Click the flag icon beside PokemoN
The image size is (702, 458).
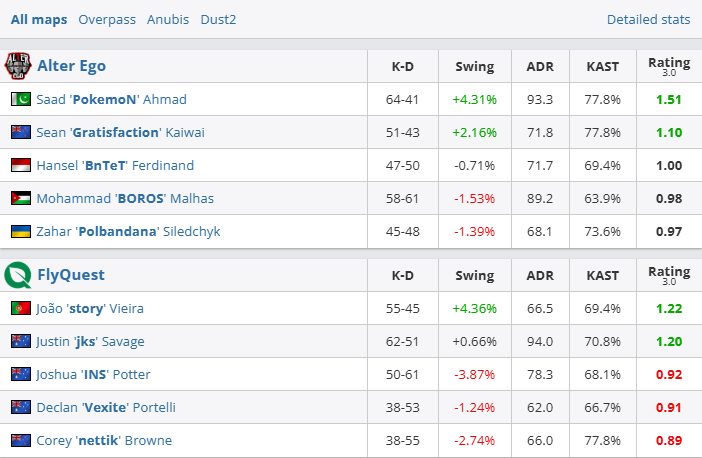coord(21,99)
